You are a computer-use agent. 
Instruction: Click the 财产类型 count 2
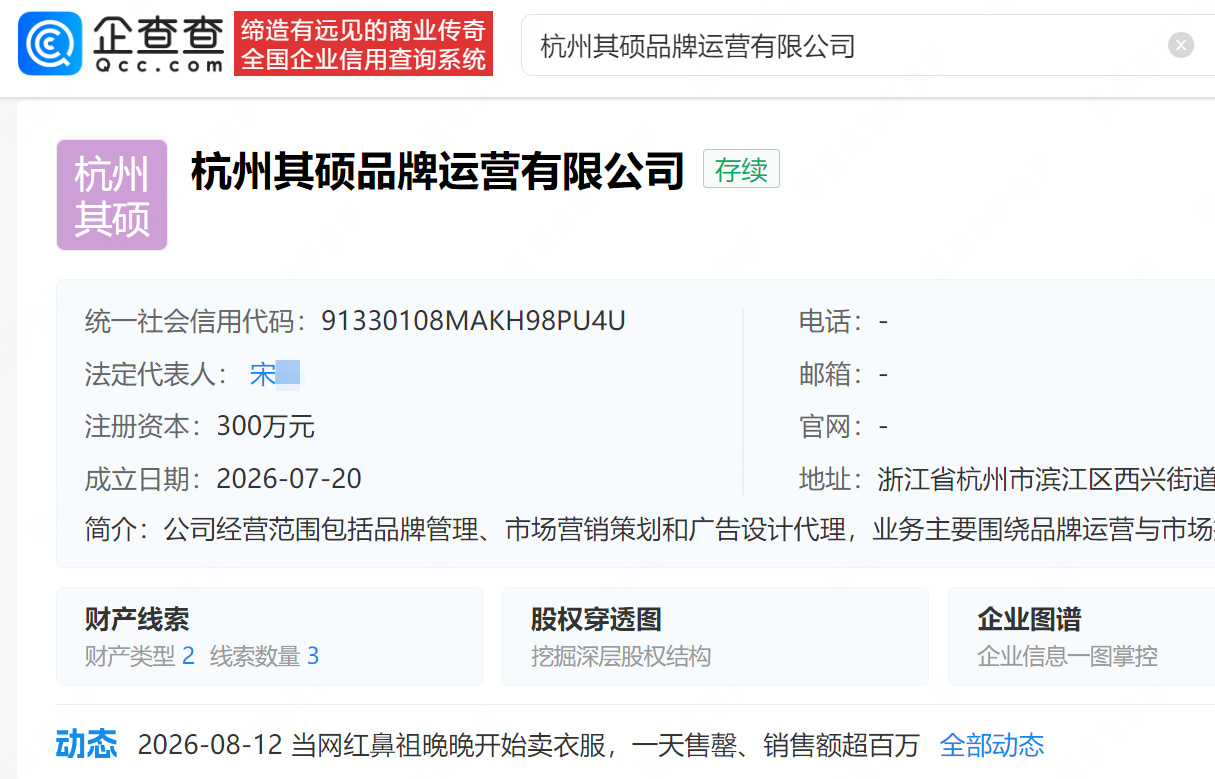coord(188,656)
